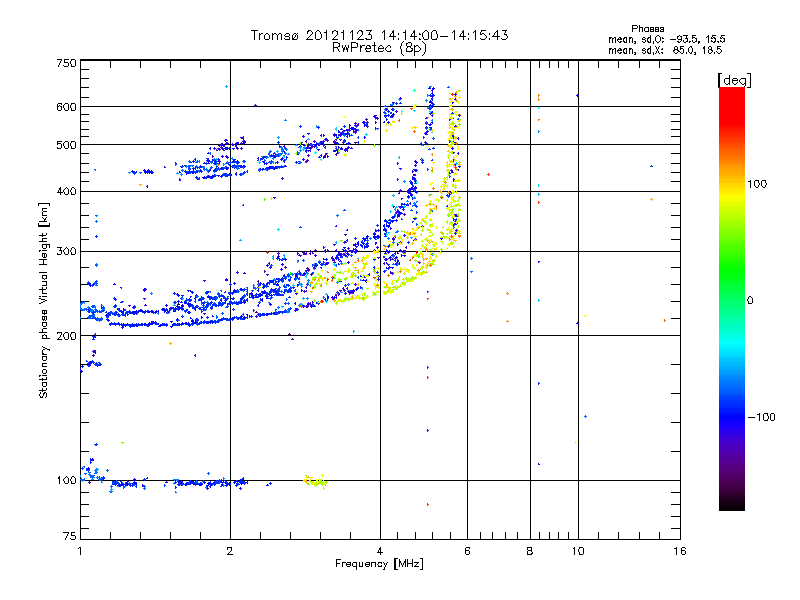Click the '200' y-axis tick label

[66, 336]
